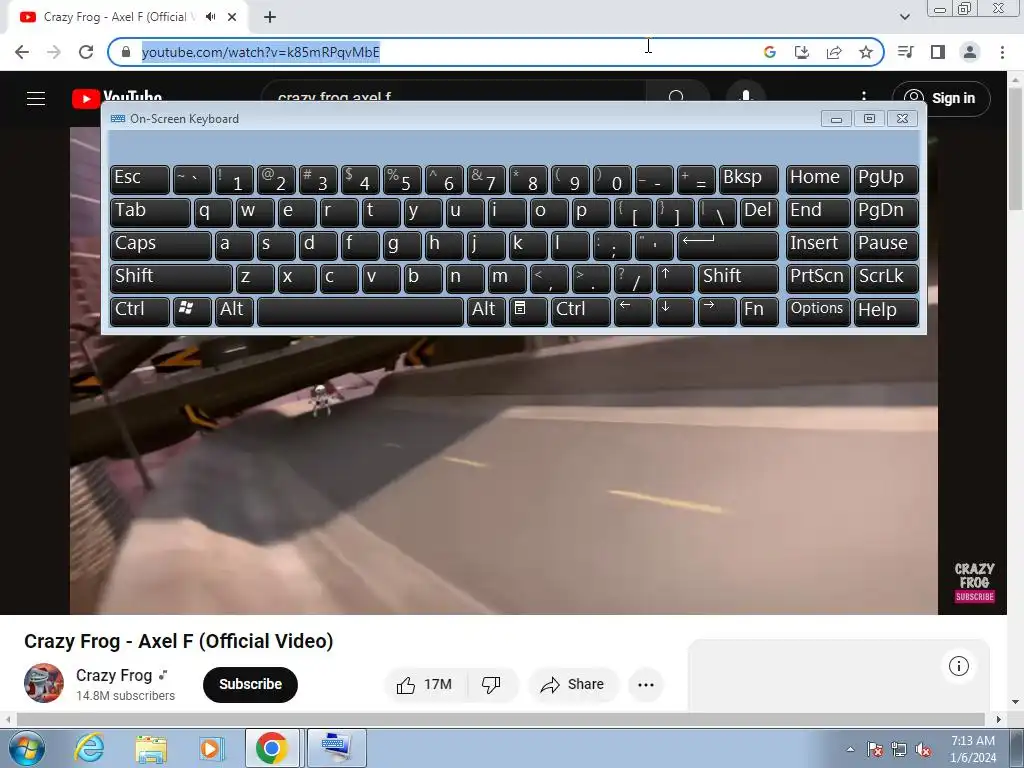Viewport: 1024px width, 768px height.
Task: Open Windows Explorer folder on taskbar
Action: pos(151,748)
